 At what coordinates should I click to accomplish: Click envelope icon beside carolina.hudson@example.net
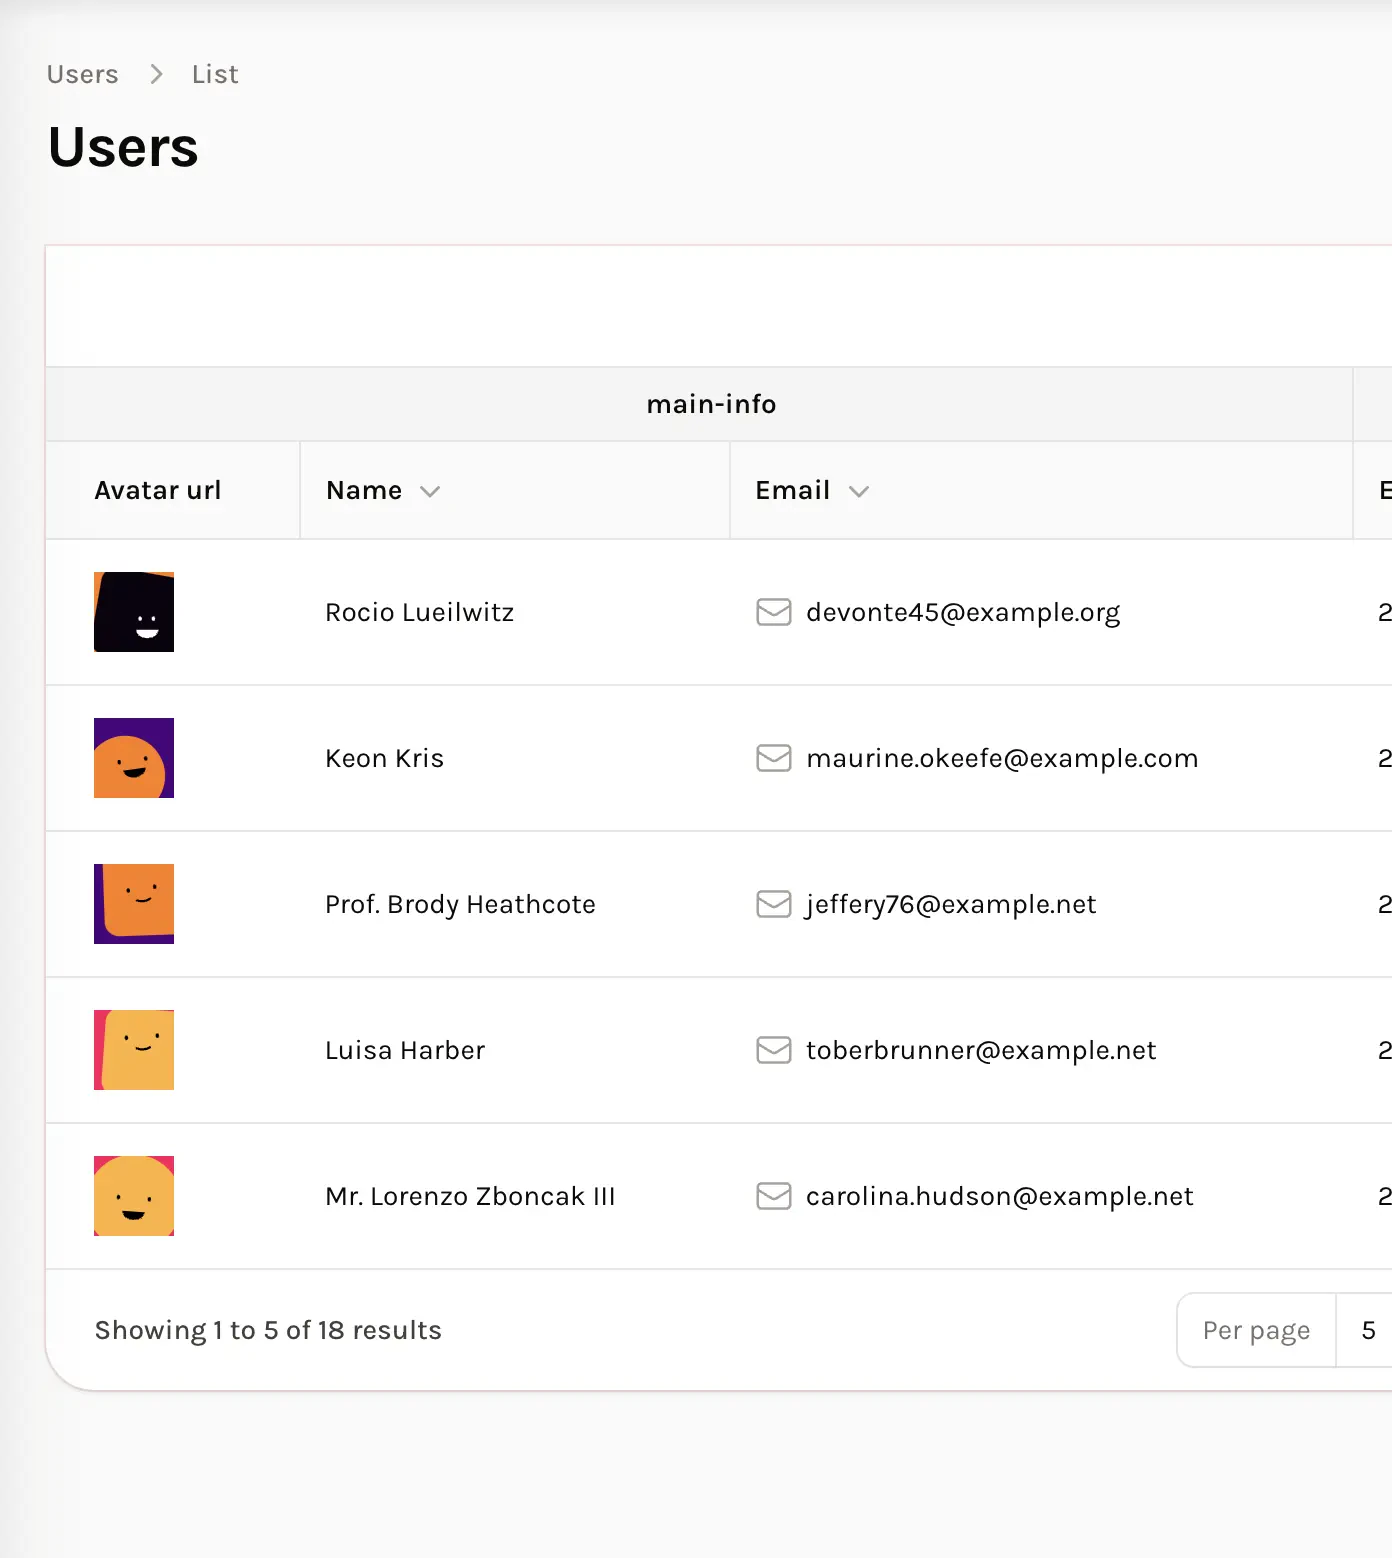coord(773,1196)
